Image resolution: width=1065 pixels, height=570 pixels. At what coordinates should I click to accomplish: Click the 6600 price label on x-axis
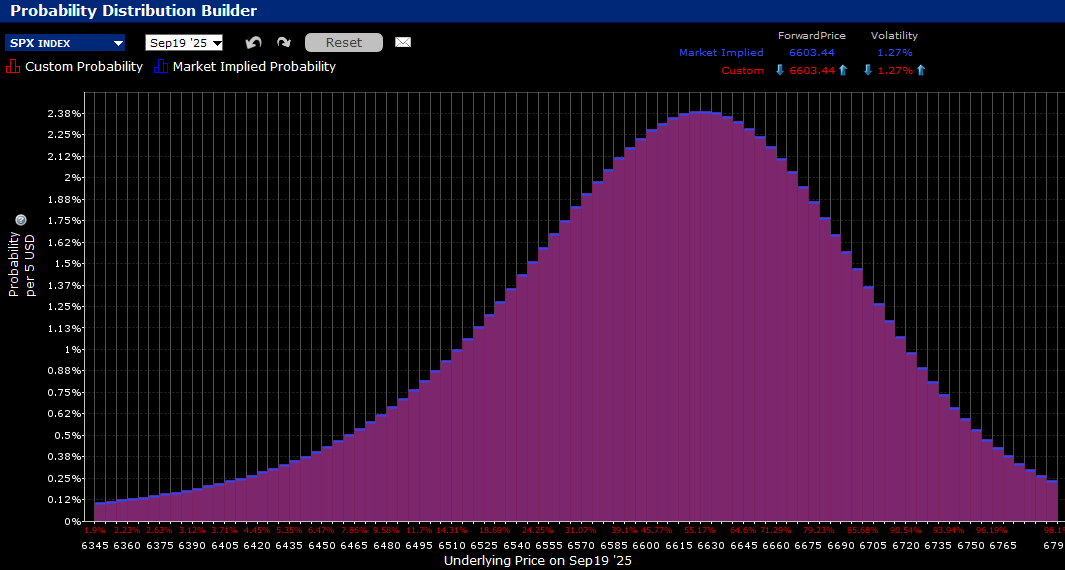point(645,545)
